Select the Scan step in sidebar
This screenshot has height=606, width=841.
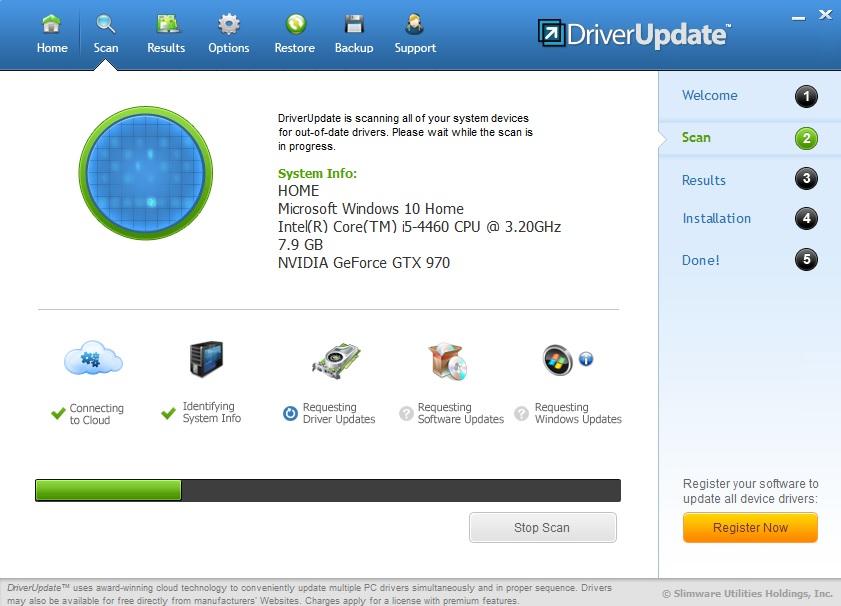pos(696,138)
